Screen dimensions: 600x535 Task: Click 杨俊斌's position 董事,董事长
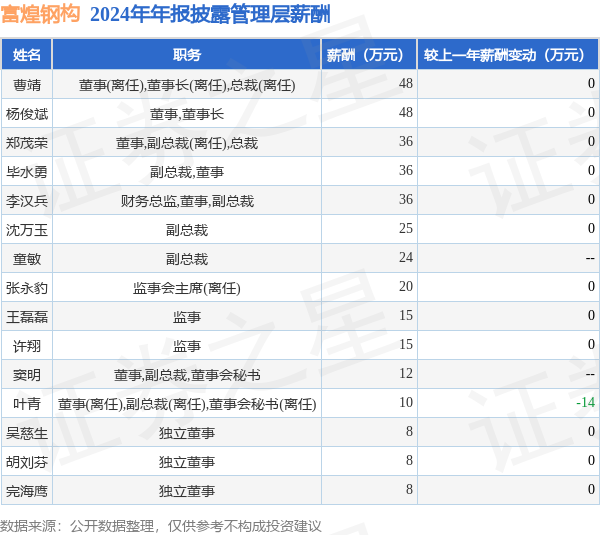(187, 114)
